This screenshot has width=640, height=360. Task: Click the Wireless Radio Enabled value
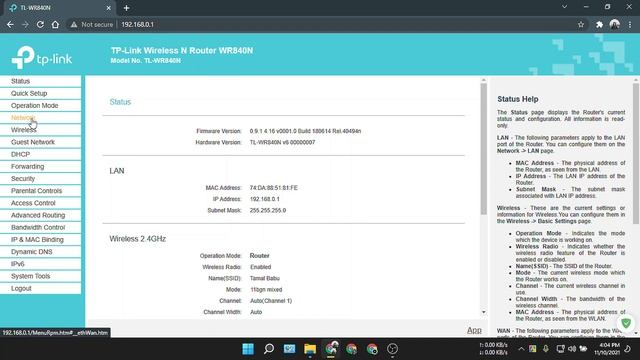pos(260,267)
